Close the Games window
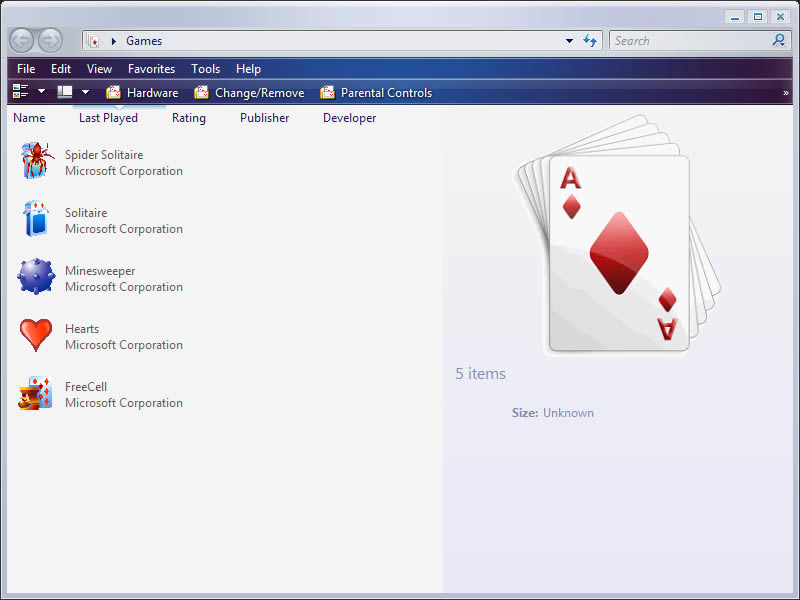Screen dimensions: 800x600 (x=781, y=17)
